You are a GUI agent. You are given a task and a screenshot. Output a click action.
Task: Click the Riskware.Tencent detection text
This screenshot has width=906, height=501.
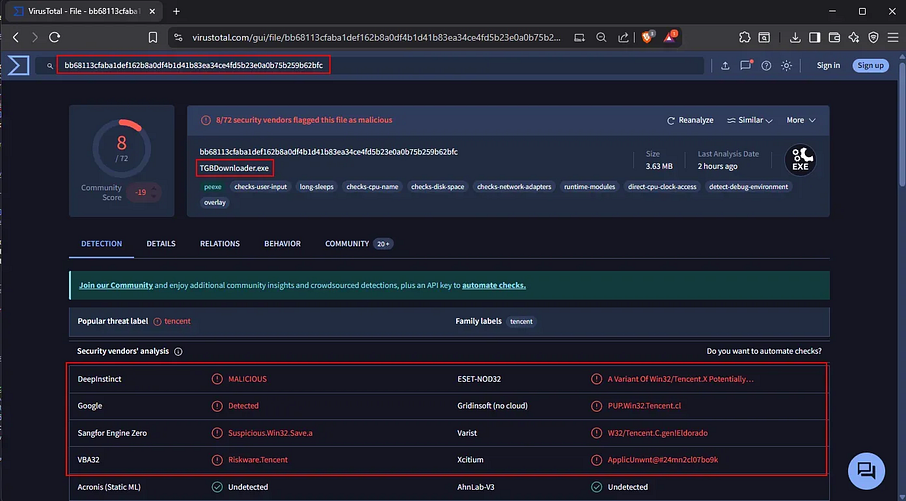tap(258, 460)
